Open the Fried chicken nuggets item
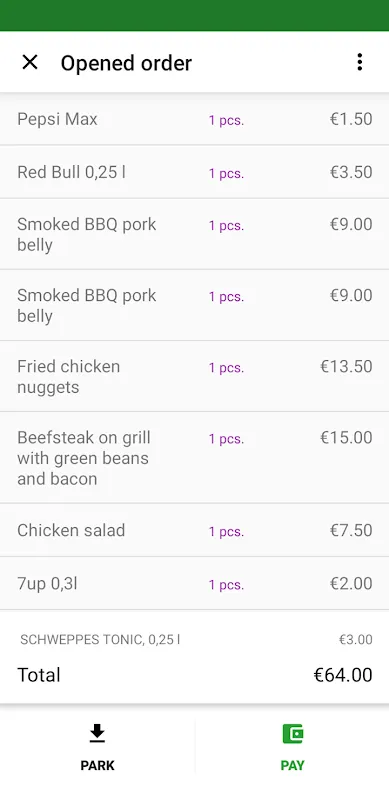The height and width of the screenshot is (800, 389). coord(194,376)
